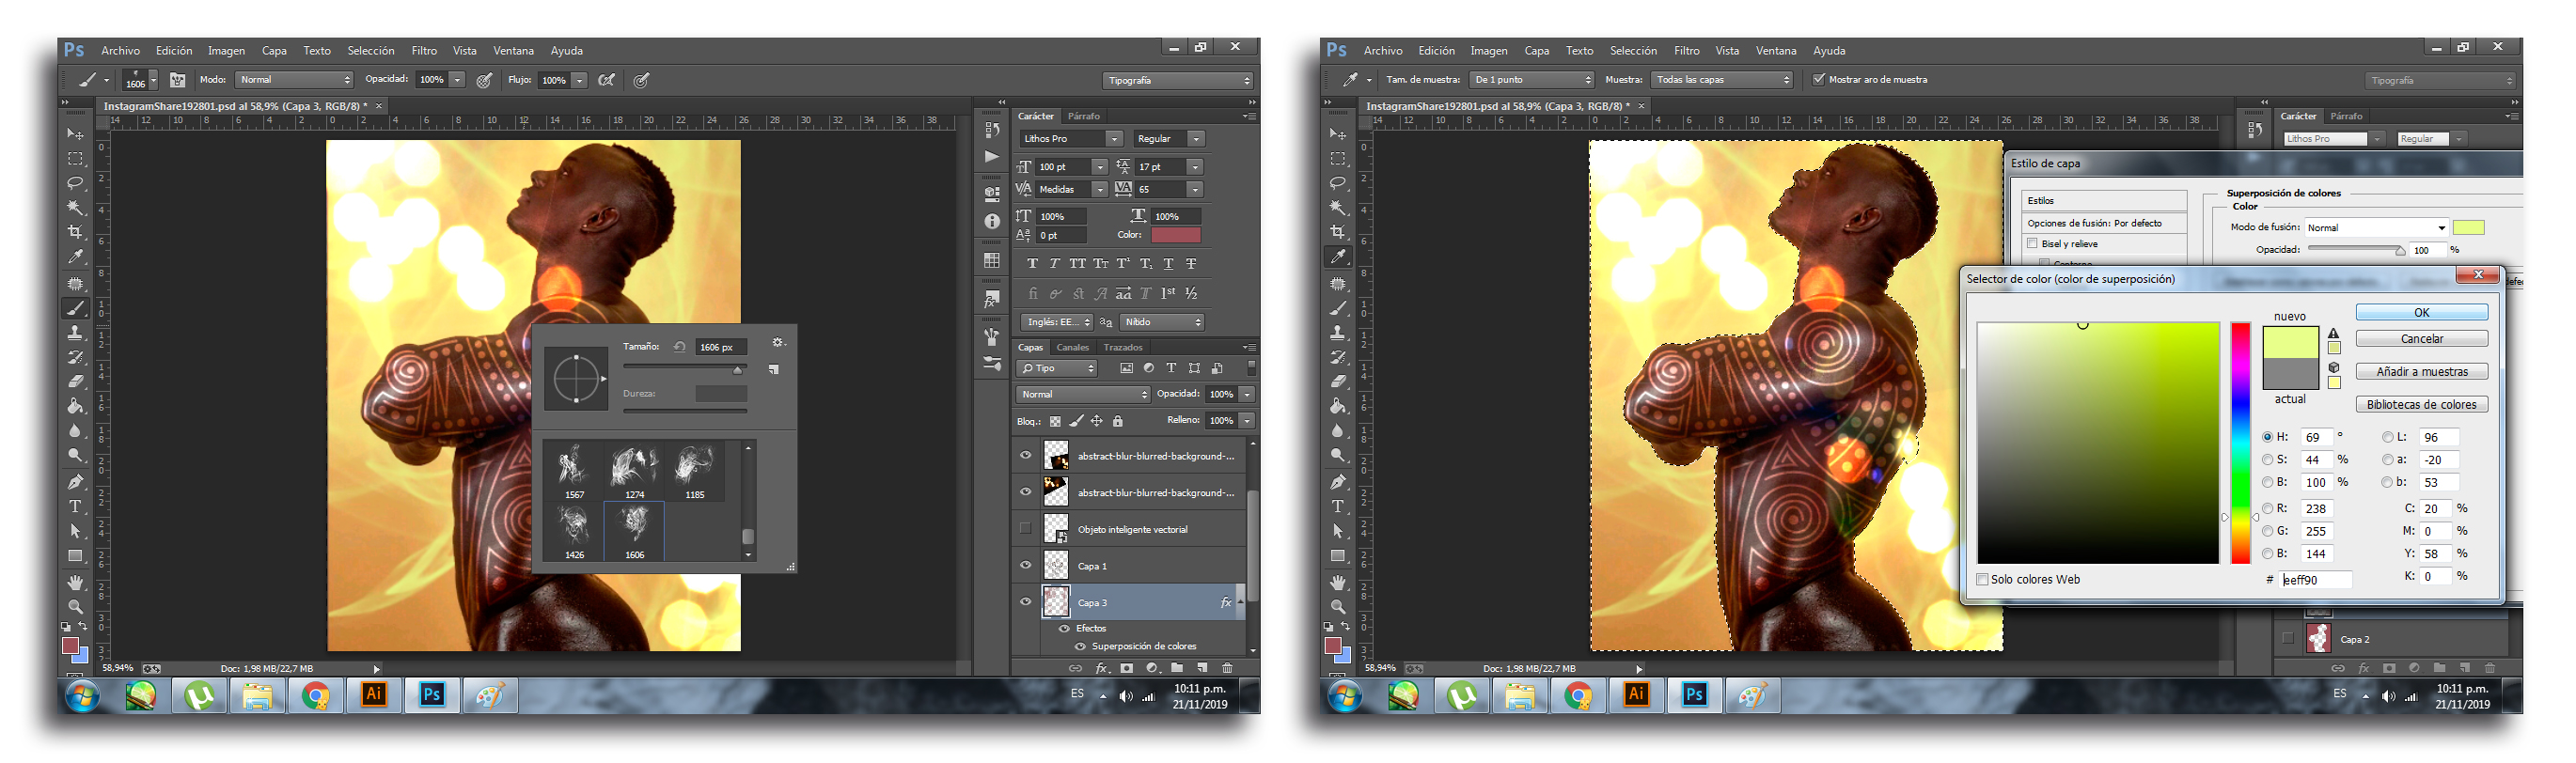2576x763 pixels.
Task: Click hex color field eeff90
Action: coord(2316,580)
